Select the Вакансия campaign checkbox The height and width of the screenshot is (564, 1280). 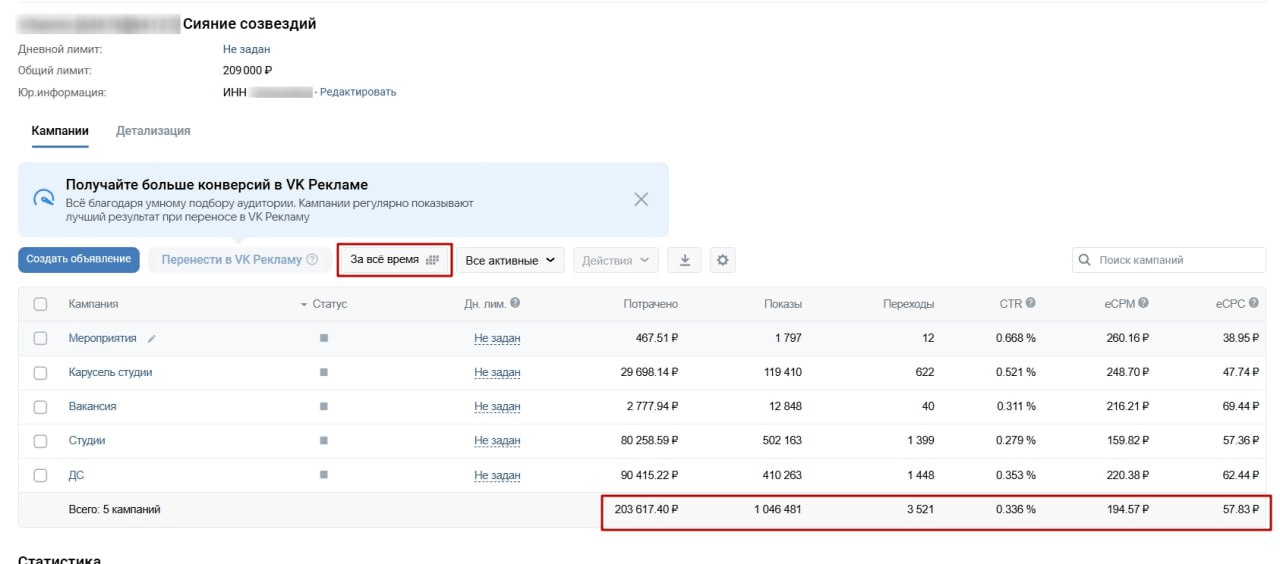41,406
